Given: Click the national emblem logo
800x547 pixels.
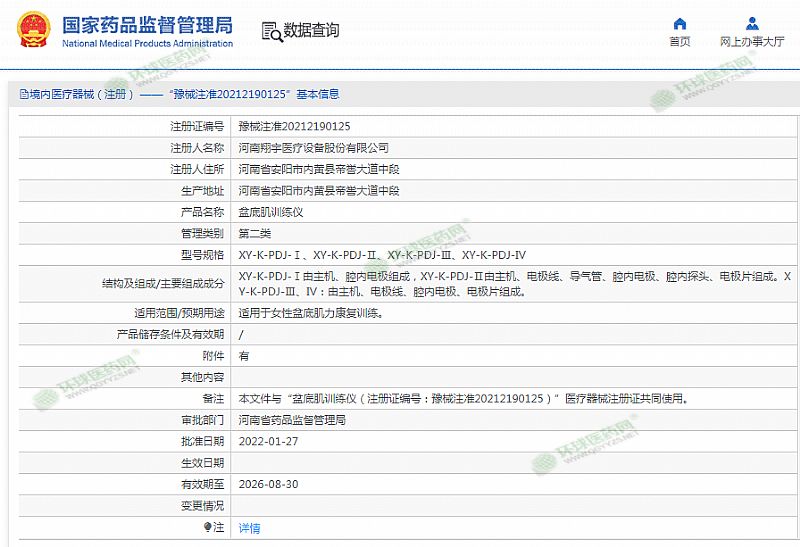Looking at the screenshot, I should pos(34,31).
